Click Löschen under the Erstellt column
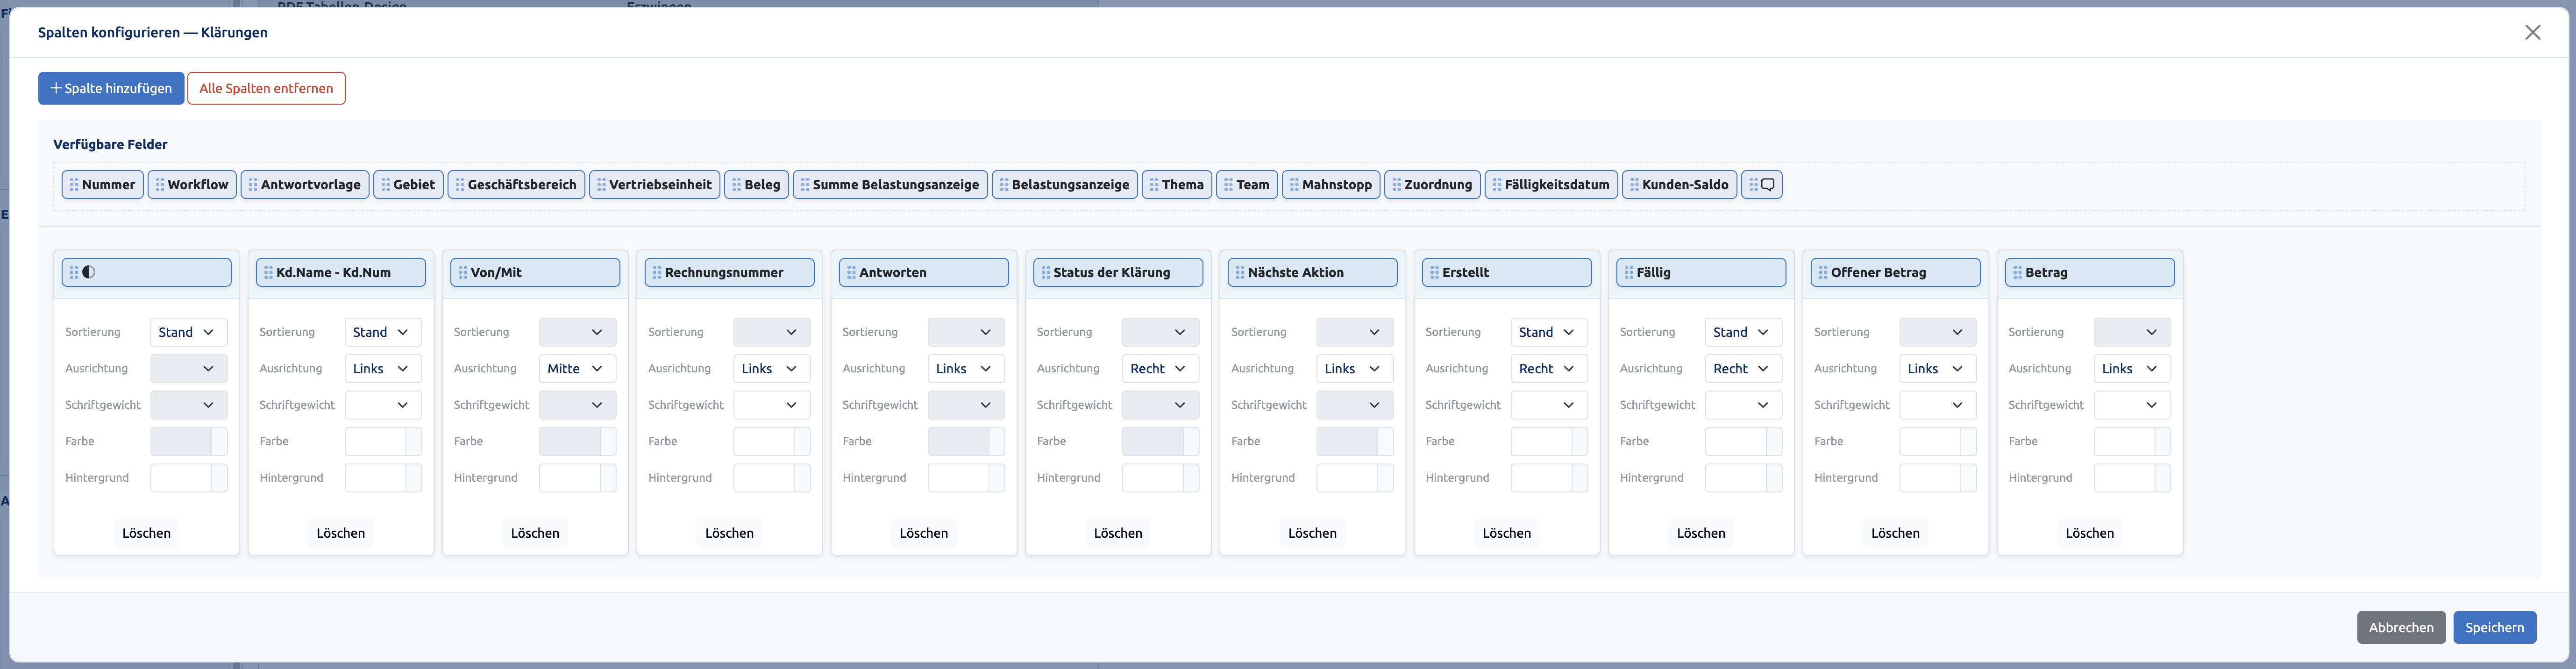The width and height of the screenshot is (2576, 669). [1506, 533]
